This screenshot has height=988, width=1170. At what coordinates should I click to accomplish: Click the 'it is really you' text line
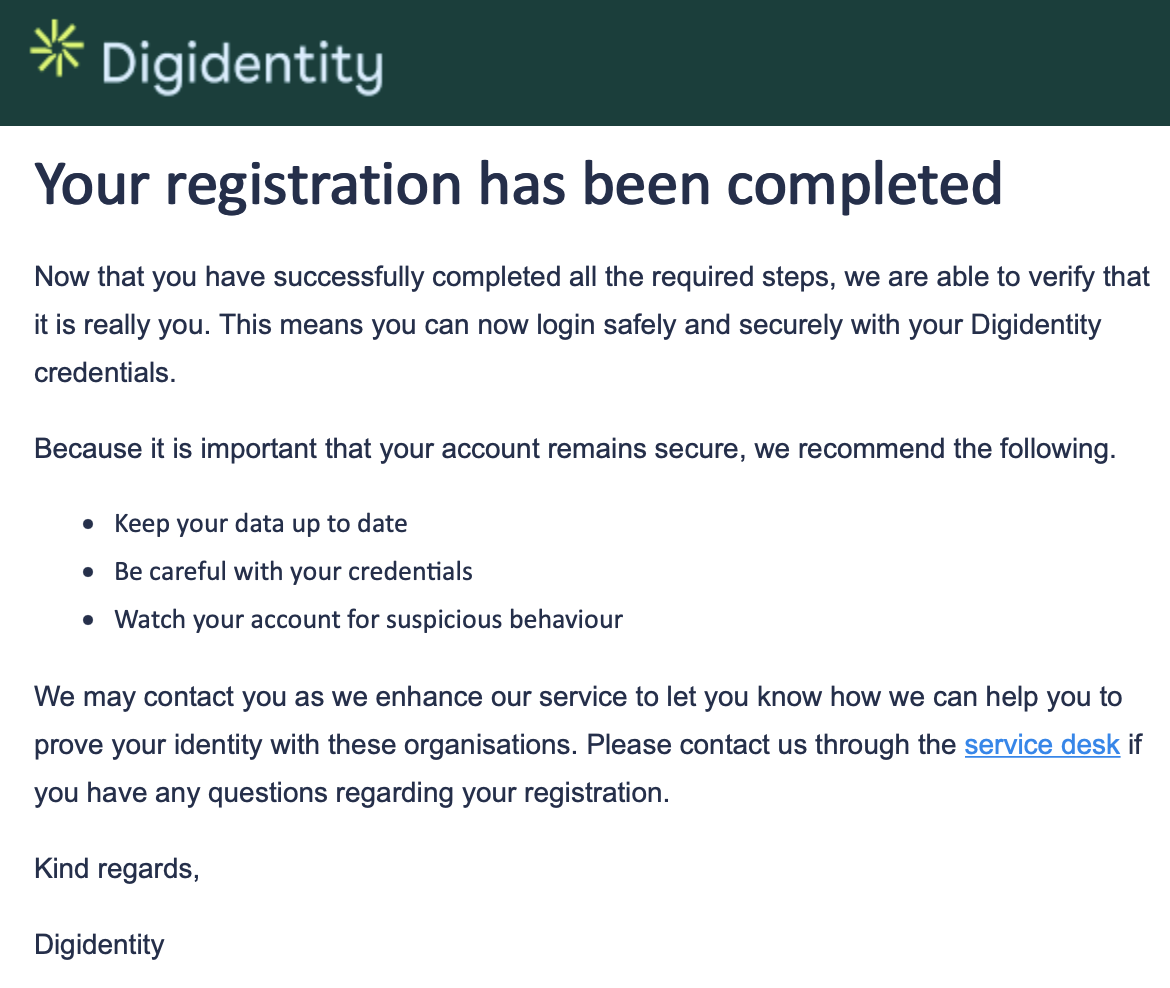(568, 325)
